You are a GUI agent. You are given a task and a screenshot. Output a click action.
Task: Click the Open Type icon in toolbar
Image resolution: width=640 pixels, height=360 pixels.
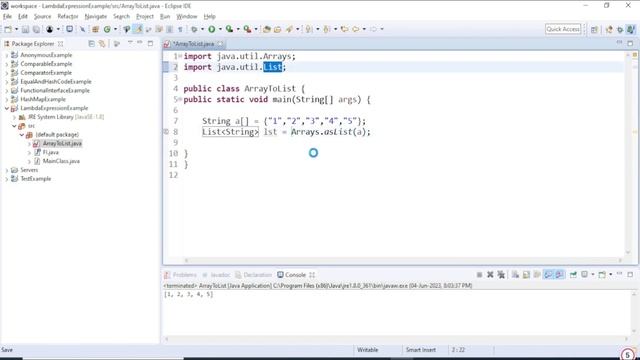267,29
